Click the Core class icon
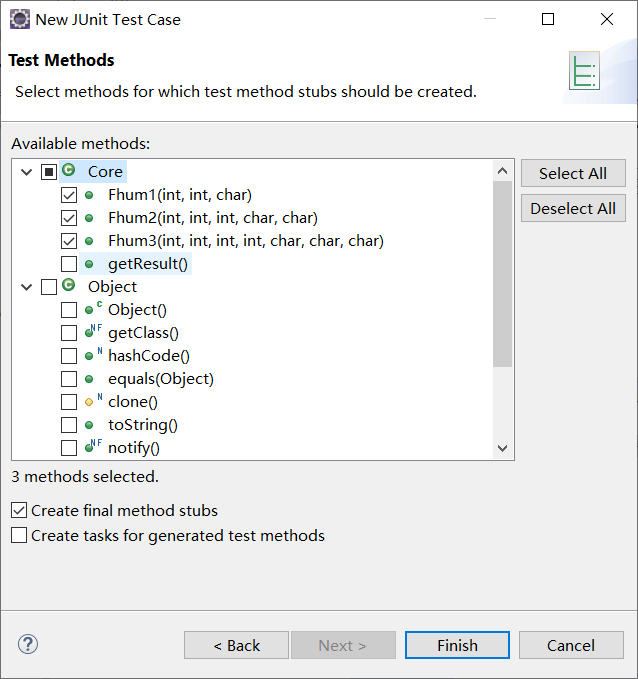 (x=69, y=171)
